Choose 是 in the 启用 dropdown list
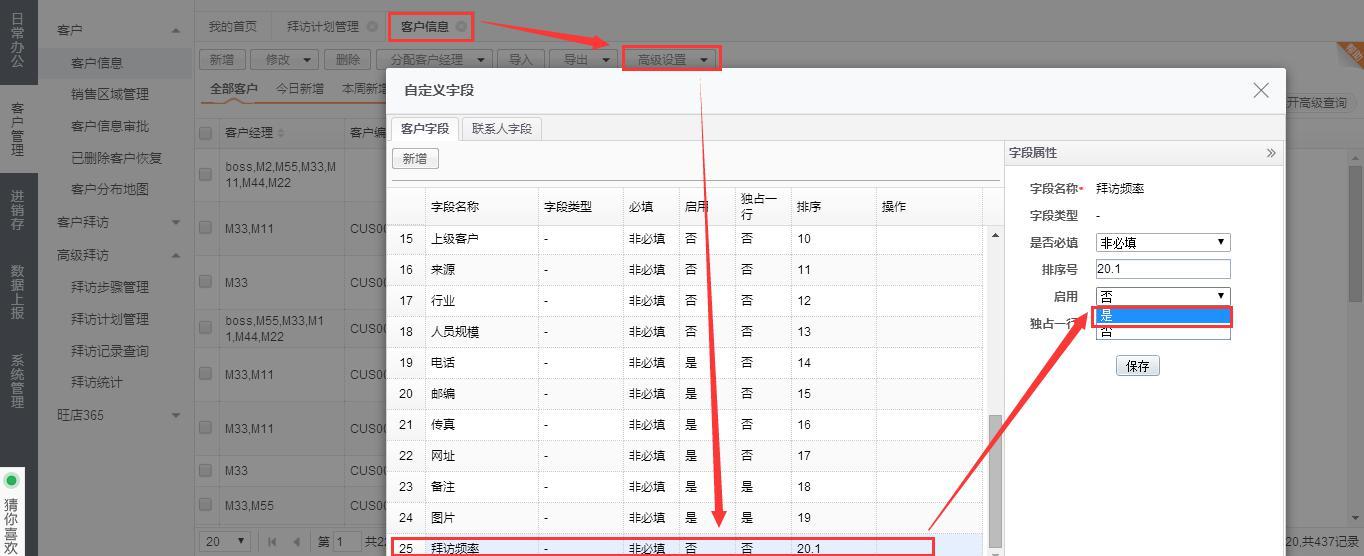This screenshot has height=556, width=1364. click(1162, 316)
